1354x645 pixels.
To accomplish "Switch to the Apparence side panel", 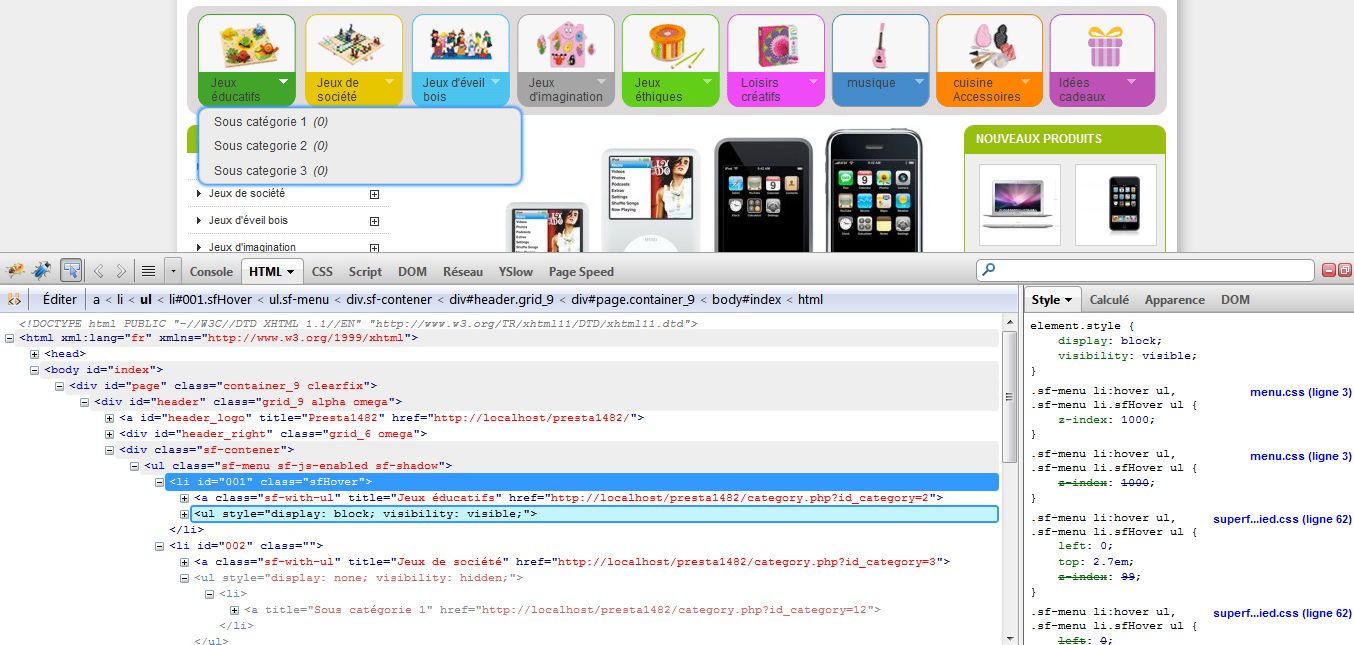I will click(1175, 299).
